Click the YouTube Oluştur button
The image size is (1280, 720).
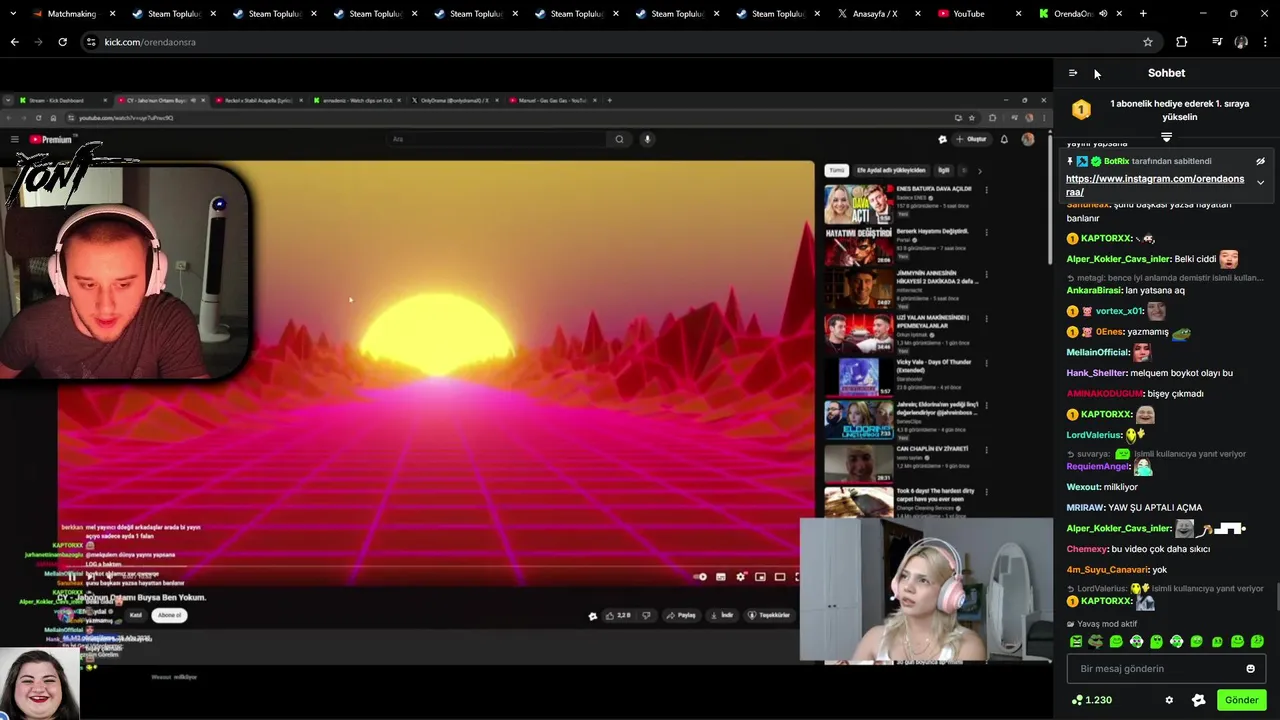971,139
